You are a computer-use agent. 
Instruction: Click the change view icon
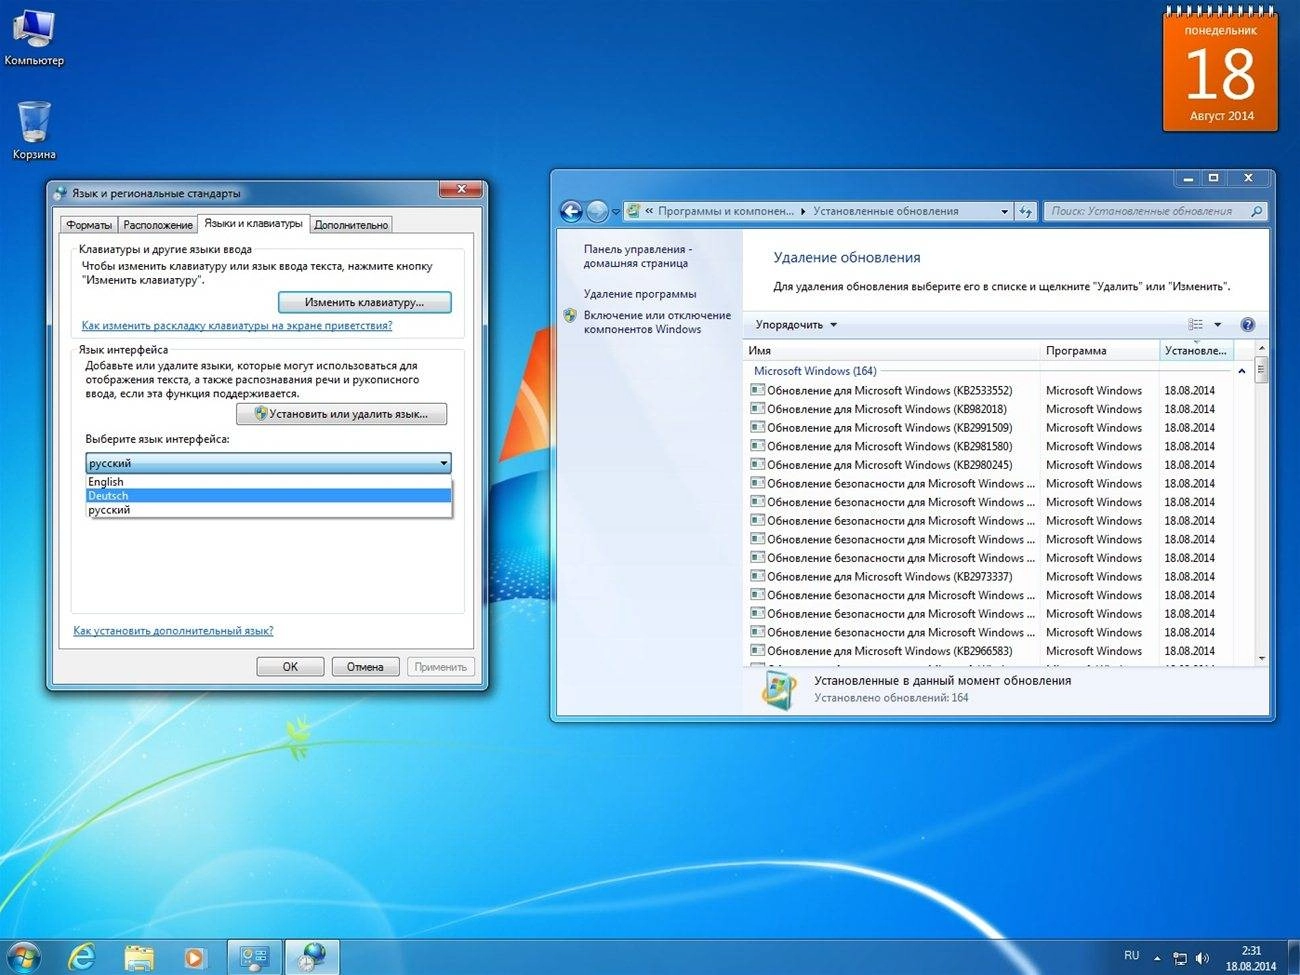[1195, 325]
